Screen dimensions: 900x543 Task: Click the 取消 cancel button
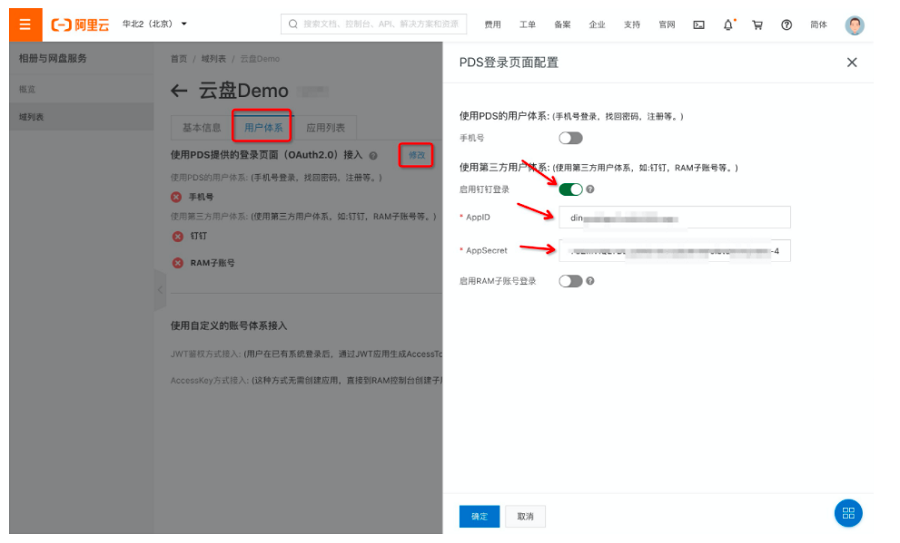point(525,516)
